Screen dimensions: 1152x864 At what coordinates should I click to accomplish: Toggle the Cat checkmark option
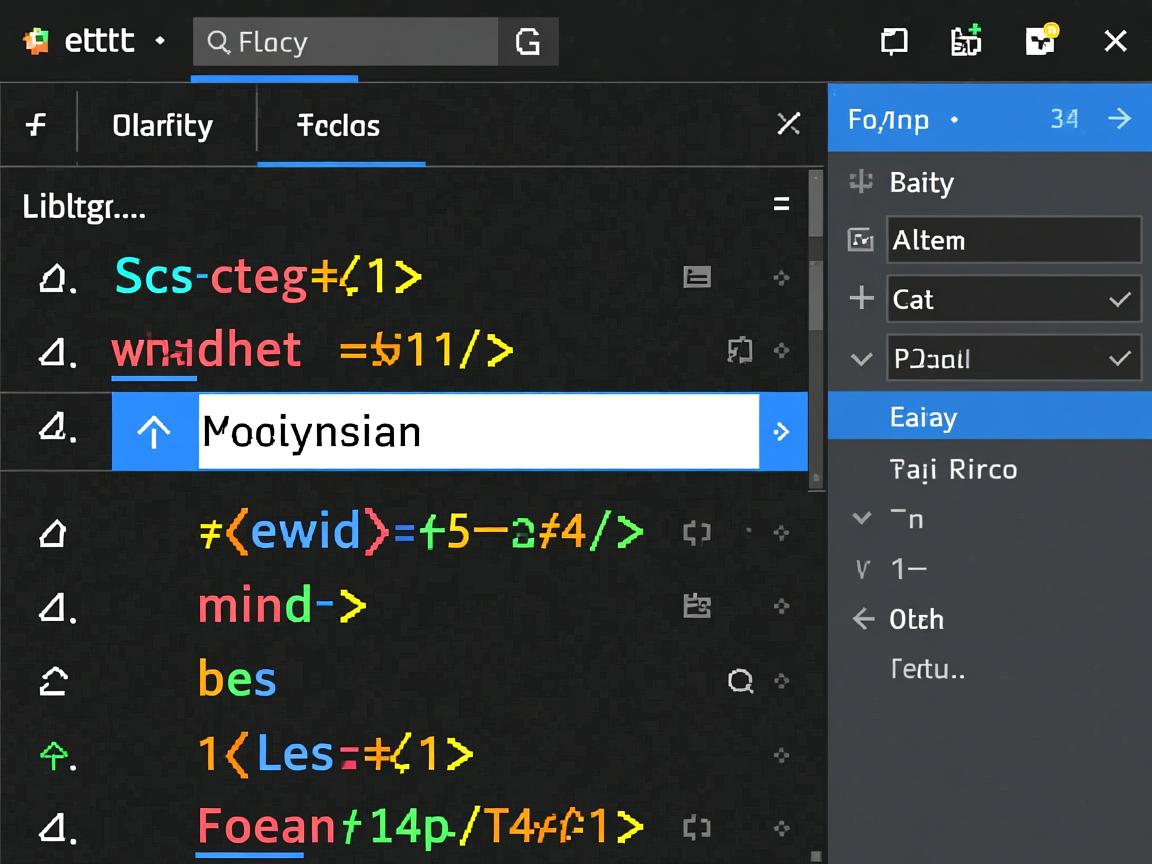click(1120, 299)
